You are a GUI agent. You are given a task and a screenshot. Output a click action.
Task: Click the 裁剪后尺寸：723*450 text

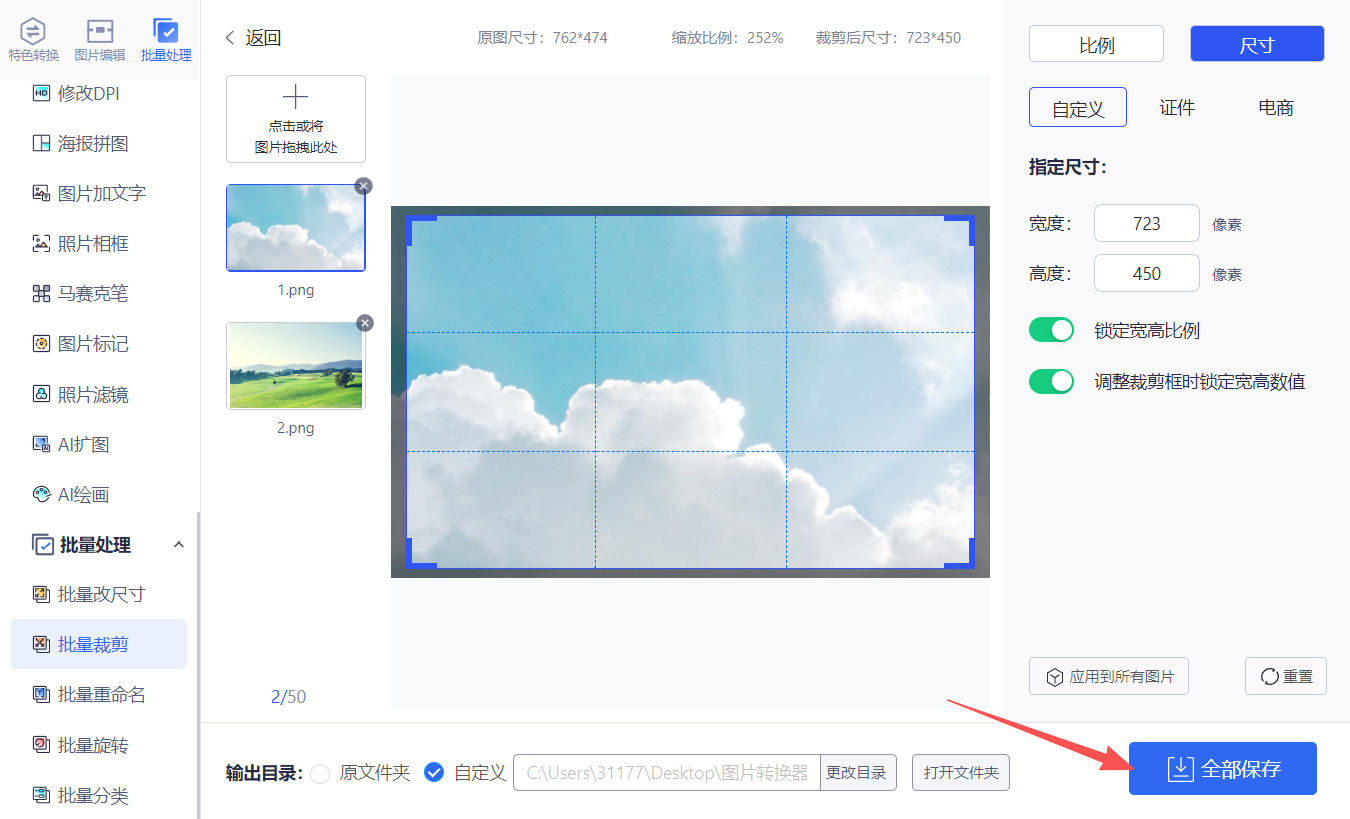pos(888,38)
